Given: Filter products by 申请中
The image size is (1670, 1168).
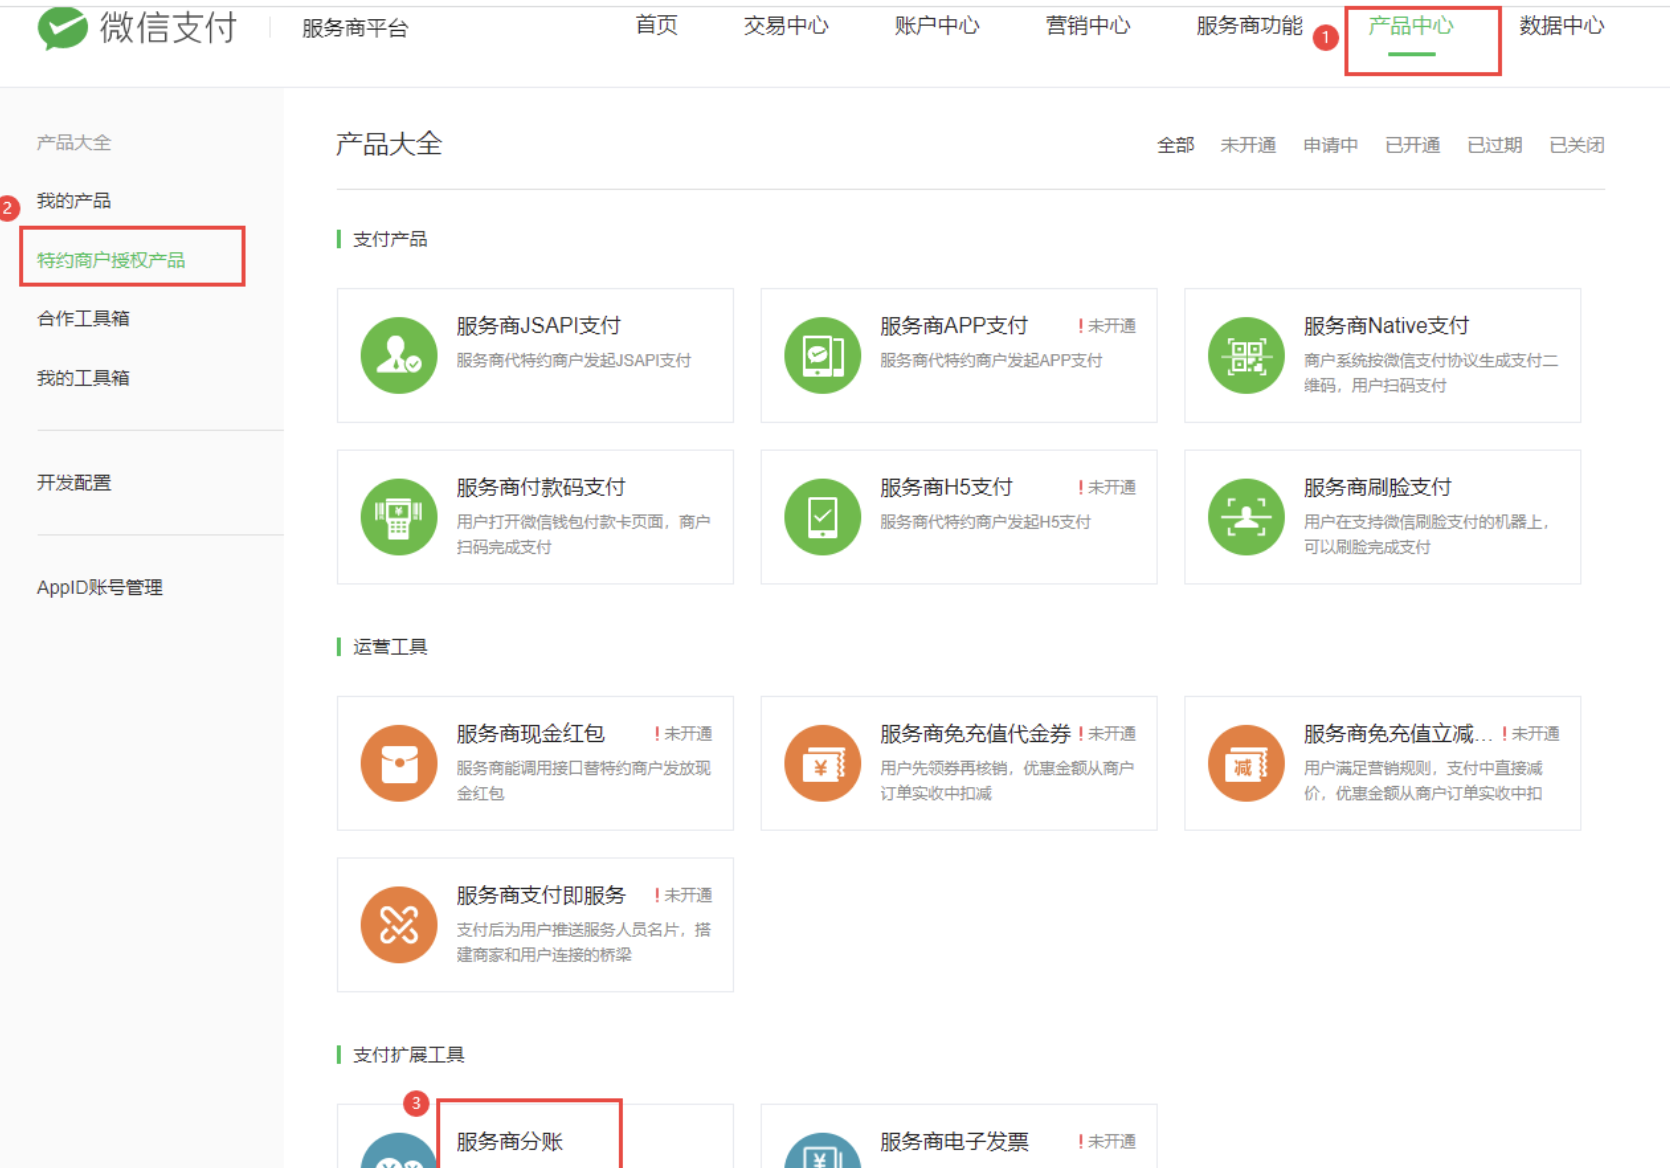Looking at the screenshot, I should click(1330, 145).
